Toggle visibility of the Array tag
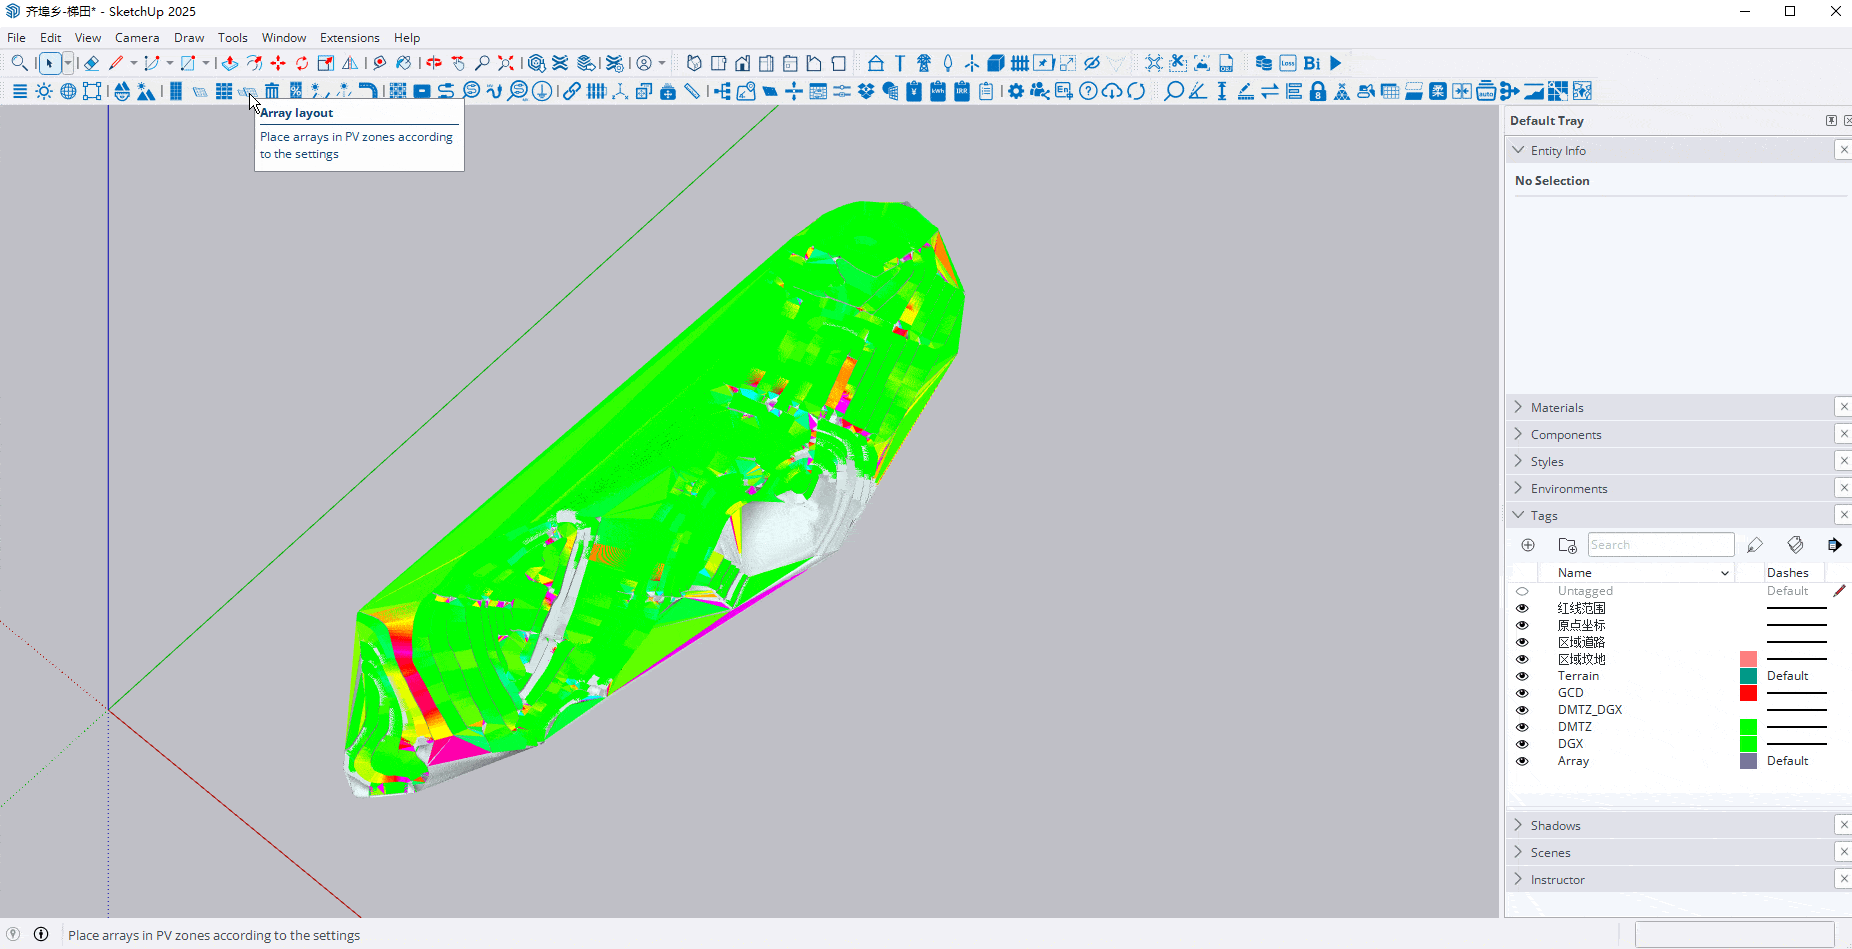Screen dimensions: 1852x949 click(x=1522, y=761)
